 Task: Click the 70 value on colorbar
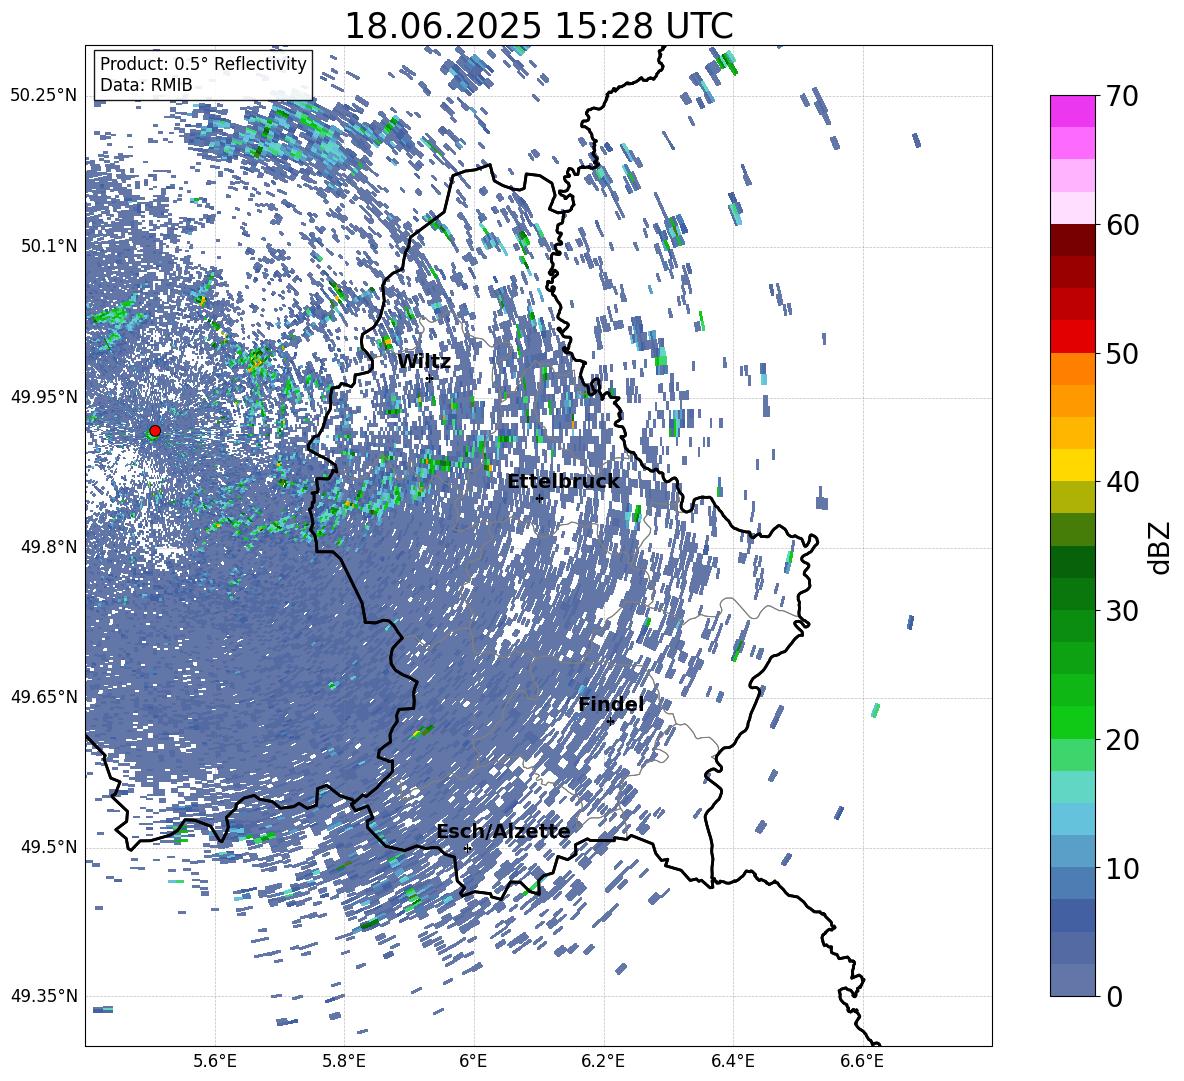tap(1121, 97)
